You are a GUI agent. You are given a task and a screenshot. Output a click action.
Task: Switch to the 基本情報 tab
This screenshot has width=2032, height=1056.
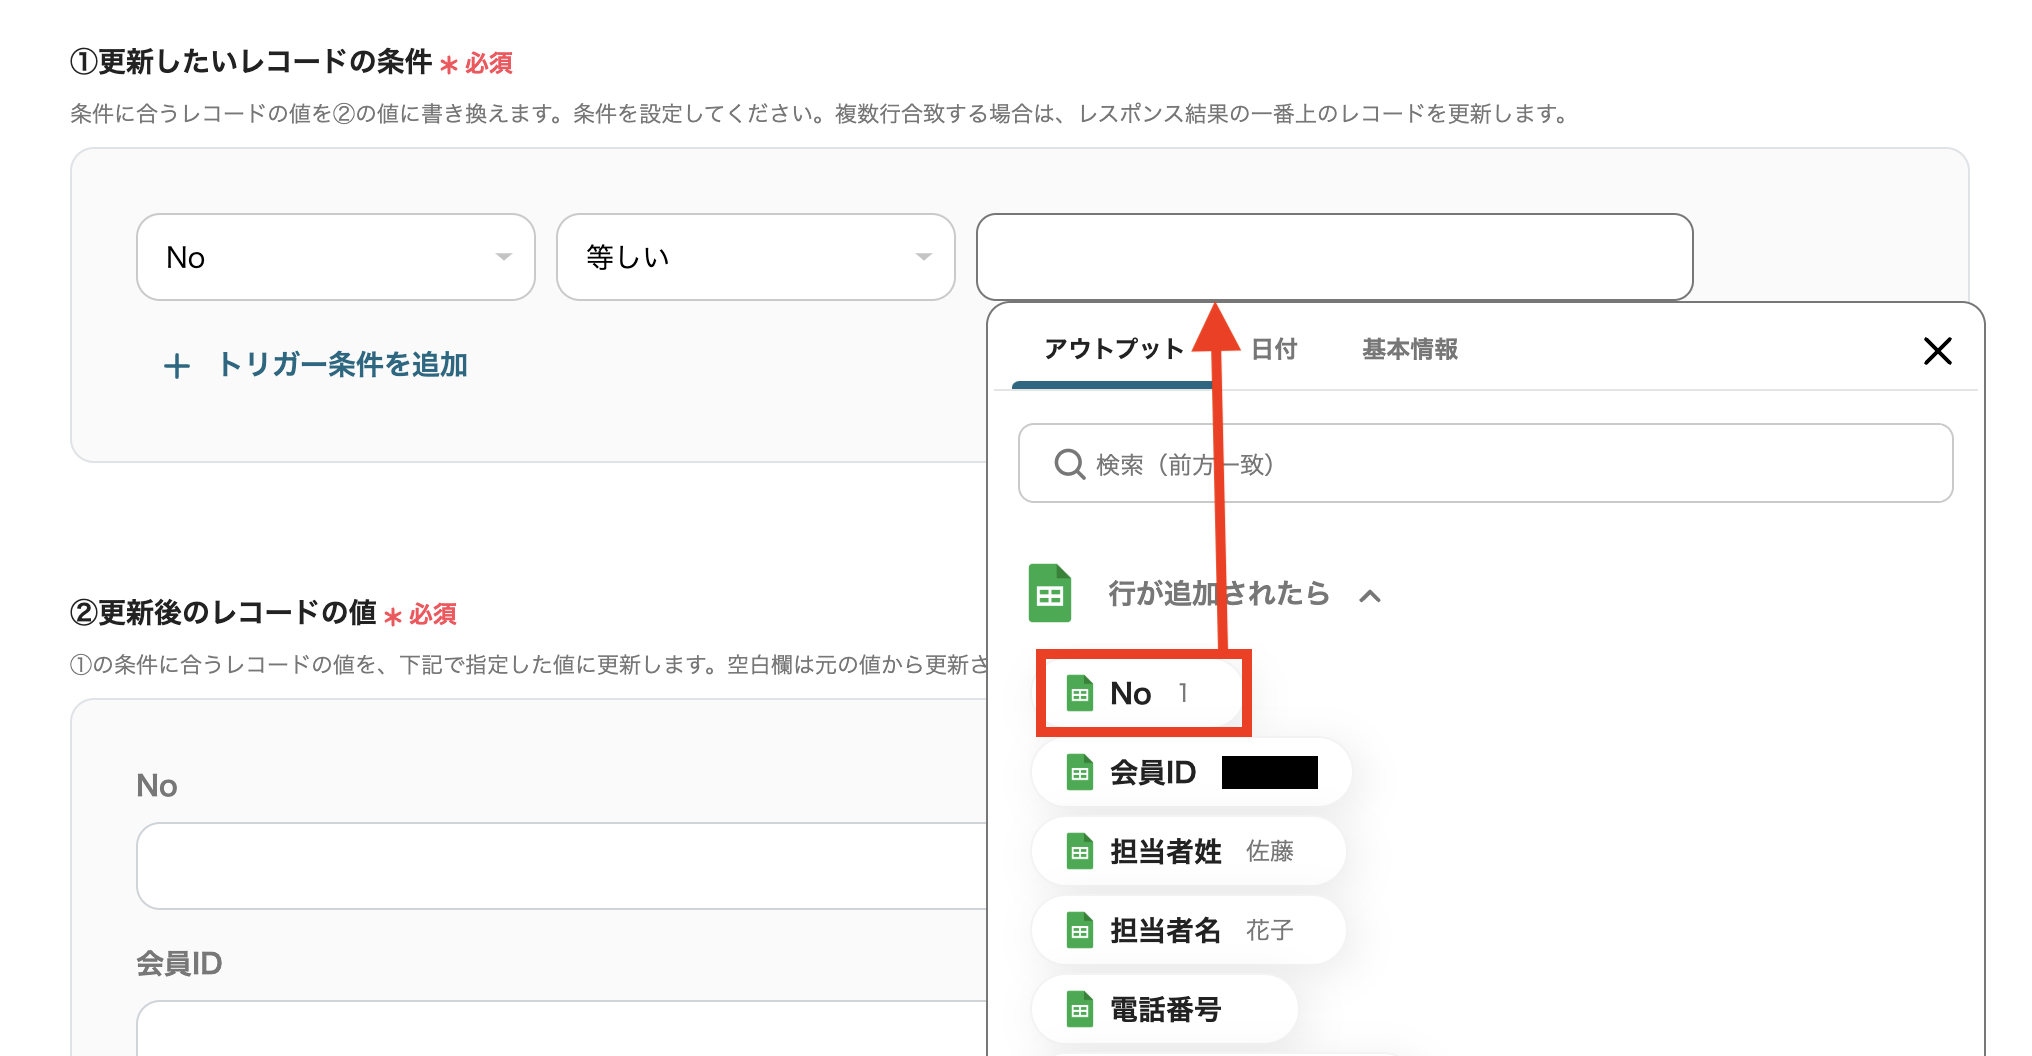pos(1408,349)
